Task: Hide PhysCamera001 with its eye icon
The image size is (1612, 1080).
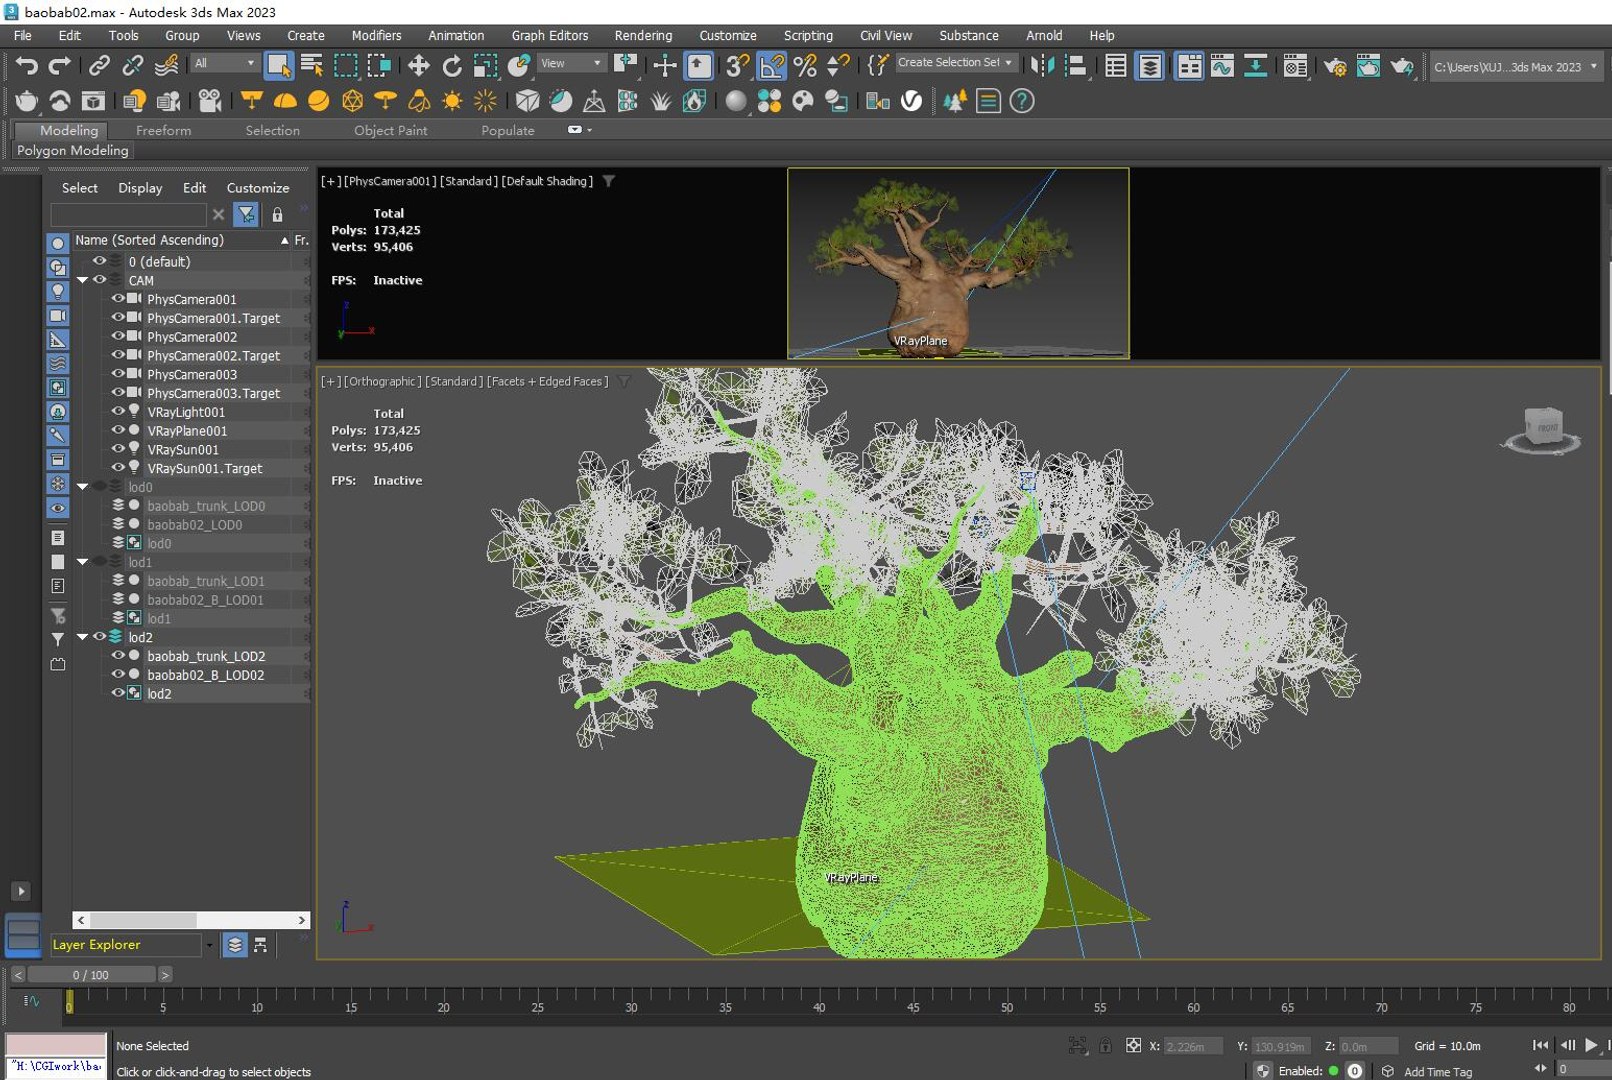Action: pos(117,299)
